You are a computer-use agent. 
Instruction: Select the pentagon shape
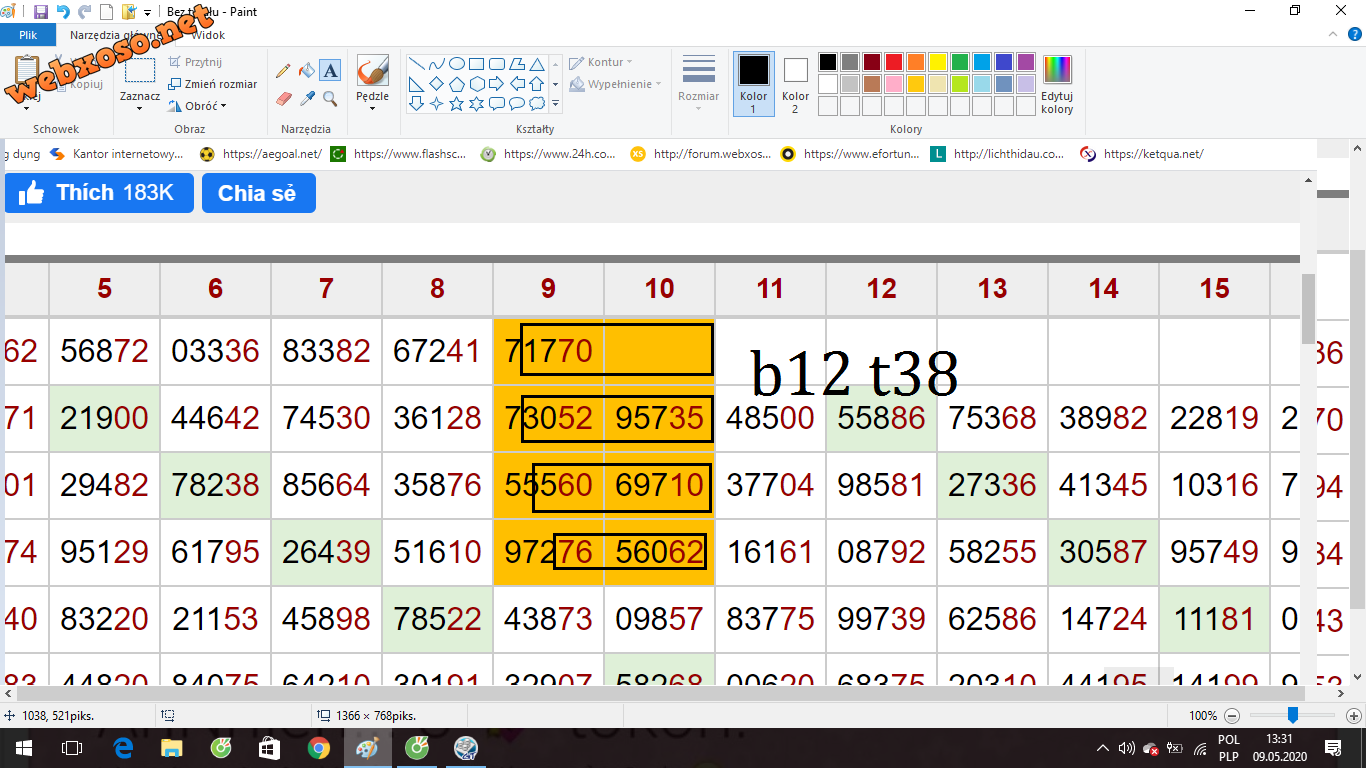click(x=457, y=83)
